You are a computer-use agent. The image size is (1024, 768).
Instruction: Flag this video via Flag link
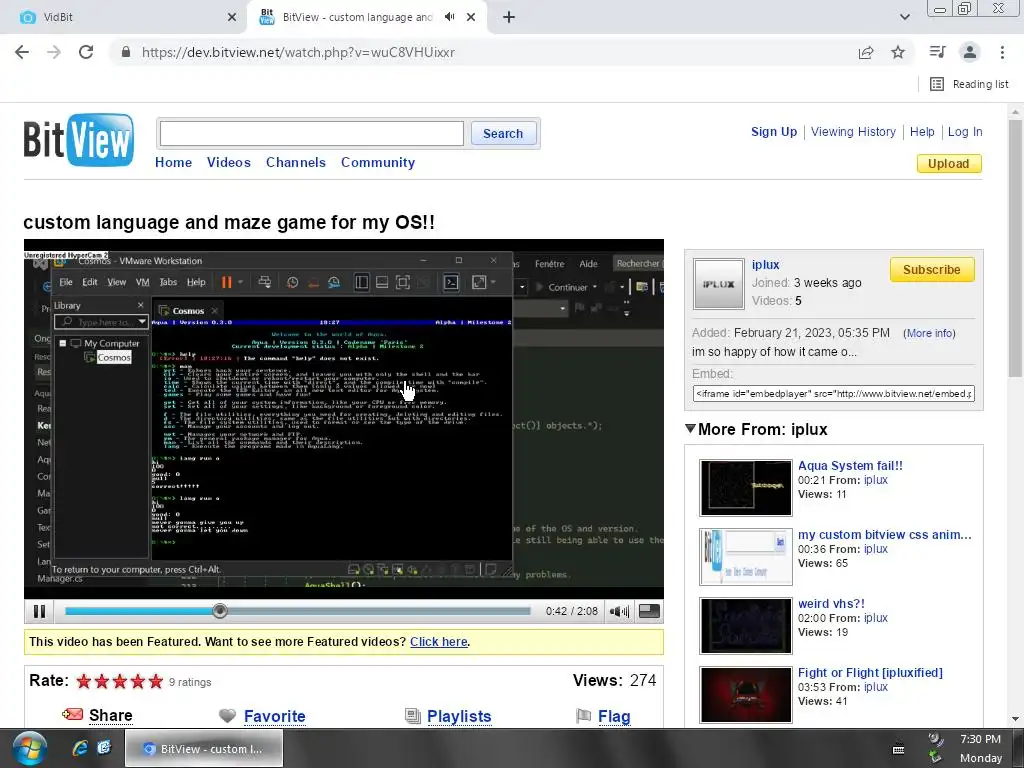(x=615, y=716)
